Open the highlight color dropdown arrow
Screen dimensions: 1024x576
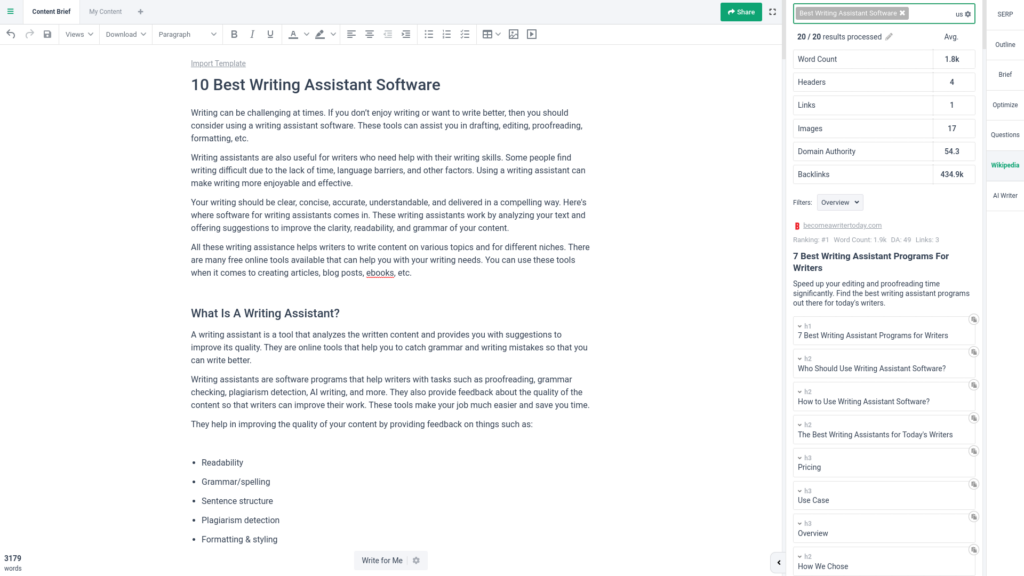[333, 34]
